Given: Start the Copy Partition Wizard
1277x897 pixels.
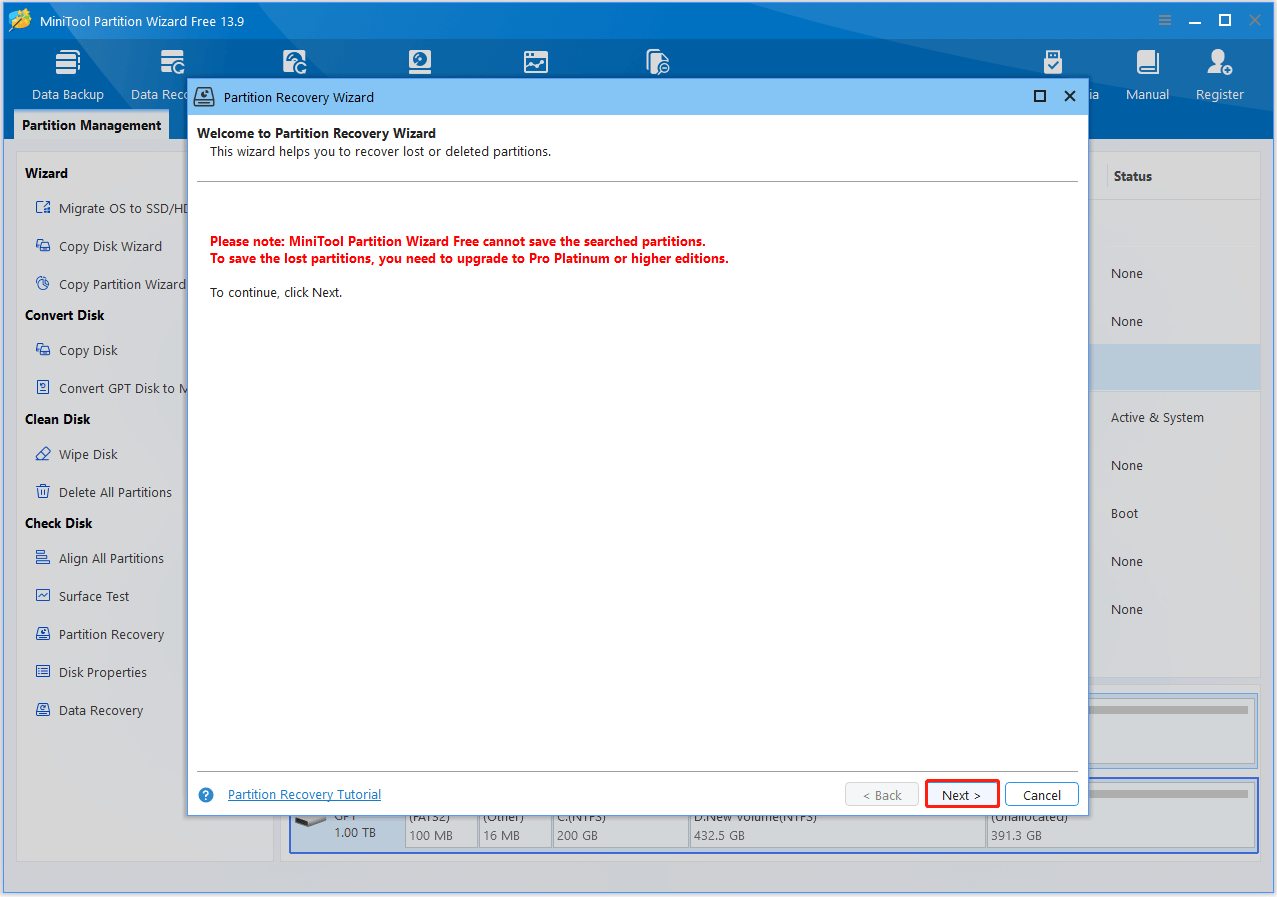Looking at the screenshot, I should click(111, 284).
